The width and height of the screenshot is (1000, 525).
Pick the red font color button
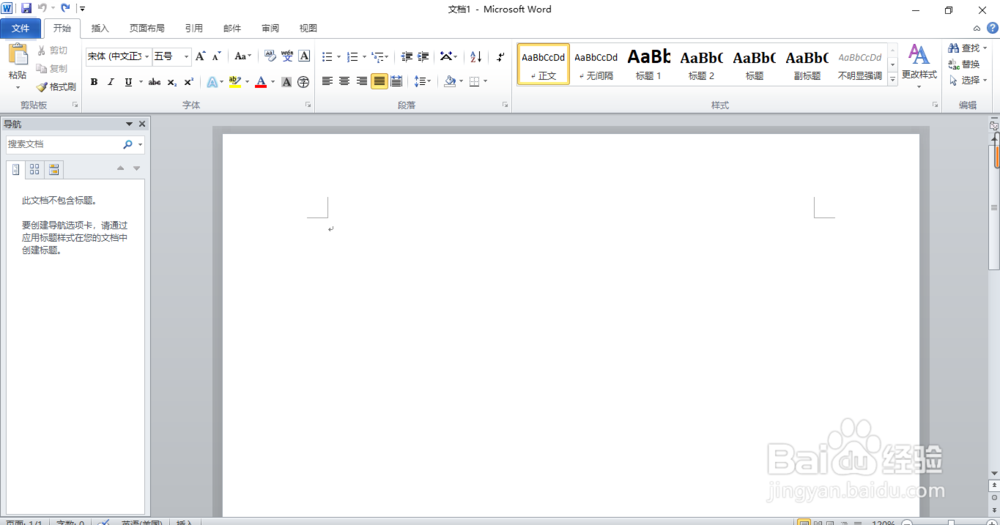click(261, 82)
